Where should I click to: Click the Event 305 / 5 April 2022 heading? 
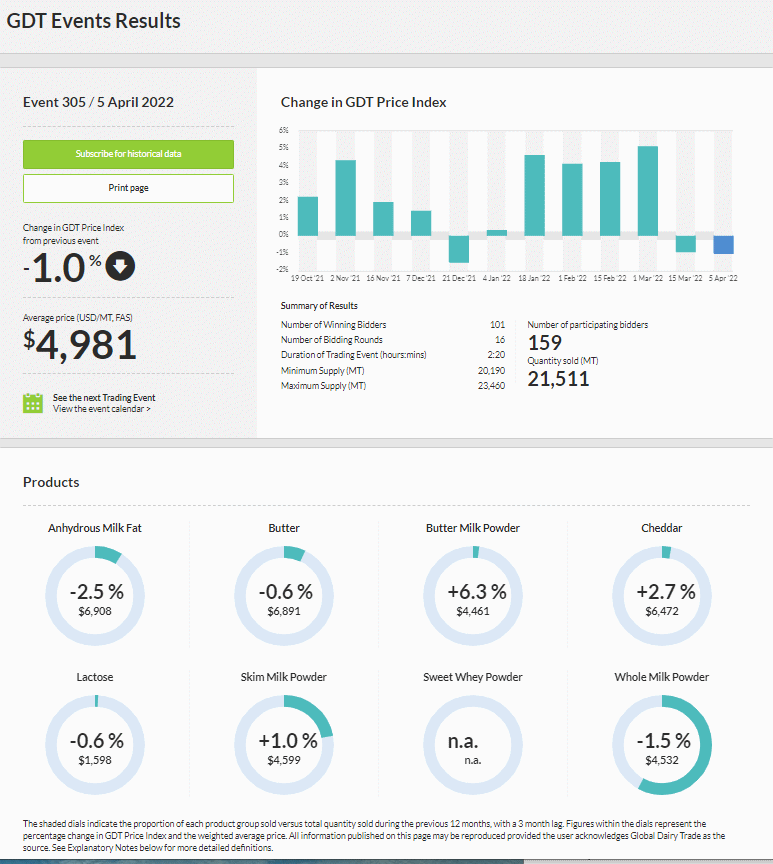[98, 102]
